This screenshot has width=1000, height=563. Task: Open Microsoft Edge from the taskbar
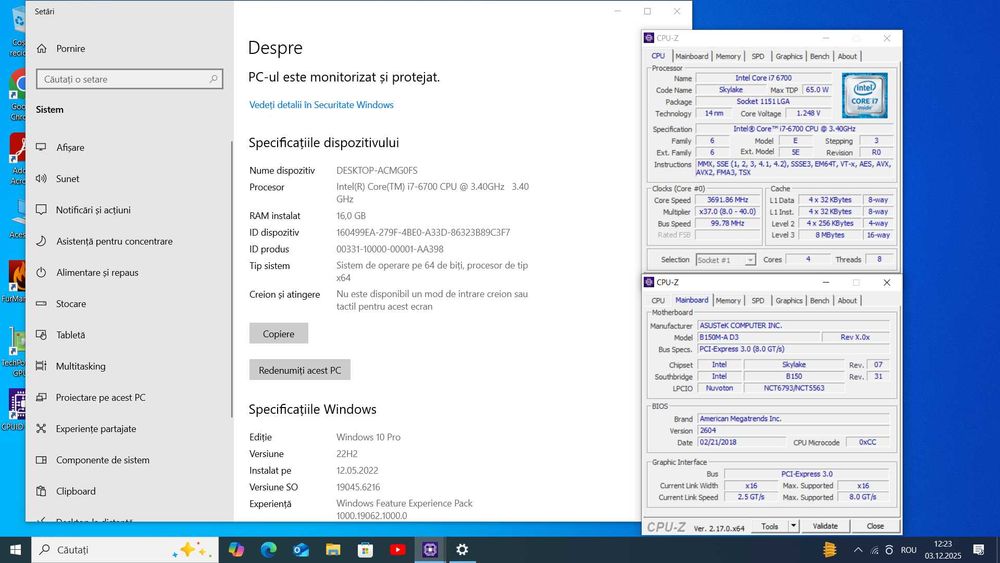click(x=268, y=550)
